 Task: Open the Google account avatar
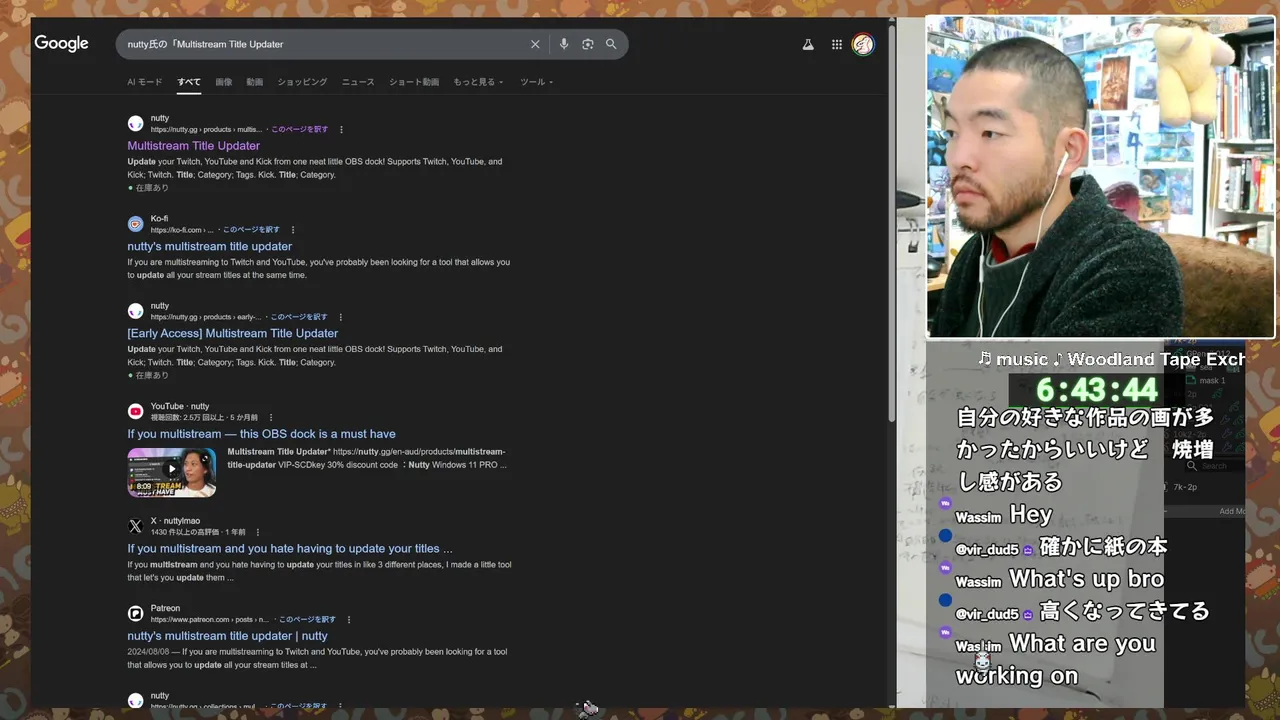coord(863,44)
